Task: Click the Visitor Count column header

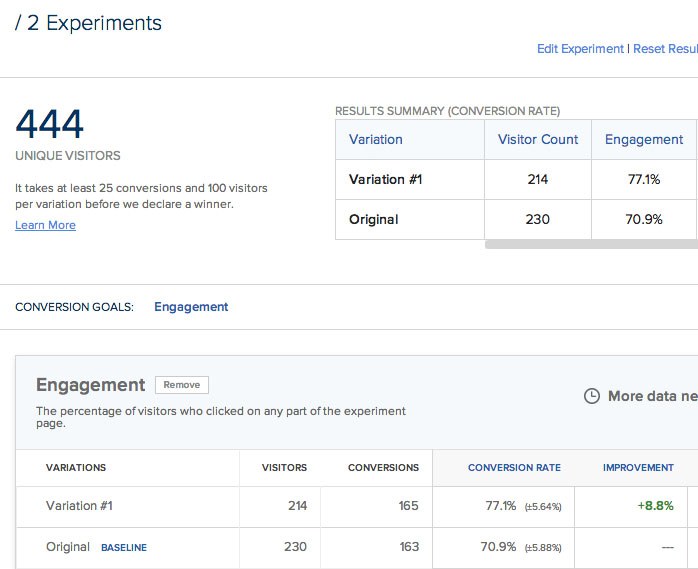Action: tap(538, 140)
